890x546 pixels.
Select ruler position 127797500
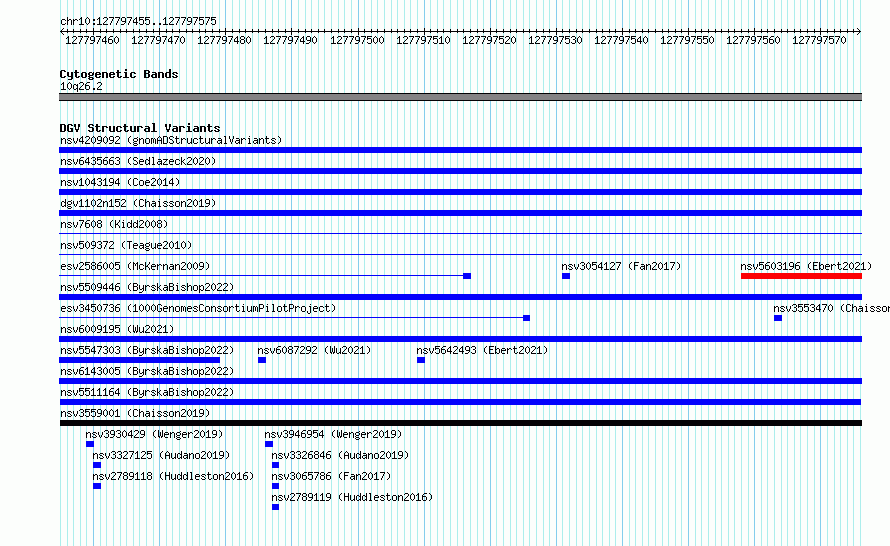(x=357, y=40)
